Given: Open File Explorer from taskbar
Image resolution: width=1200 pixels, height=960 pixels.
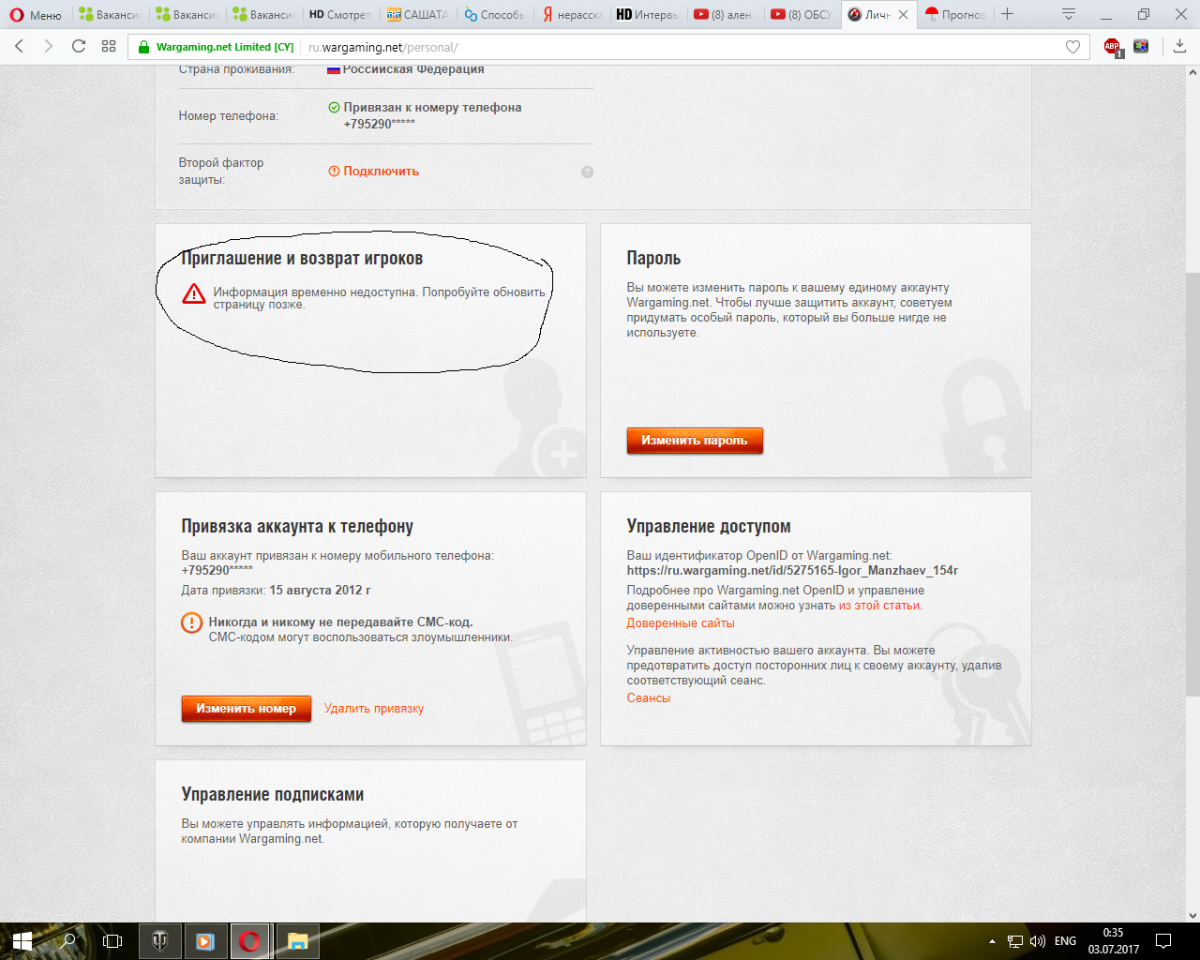Looking at the screenshot, I should tap(297, 941).
